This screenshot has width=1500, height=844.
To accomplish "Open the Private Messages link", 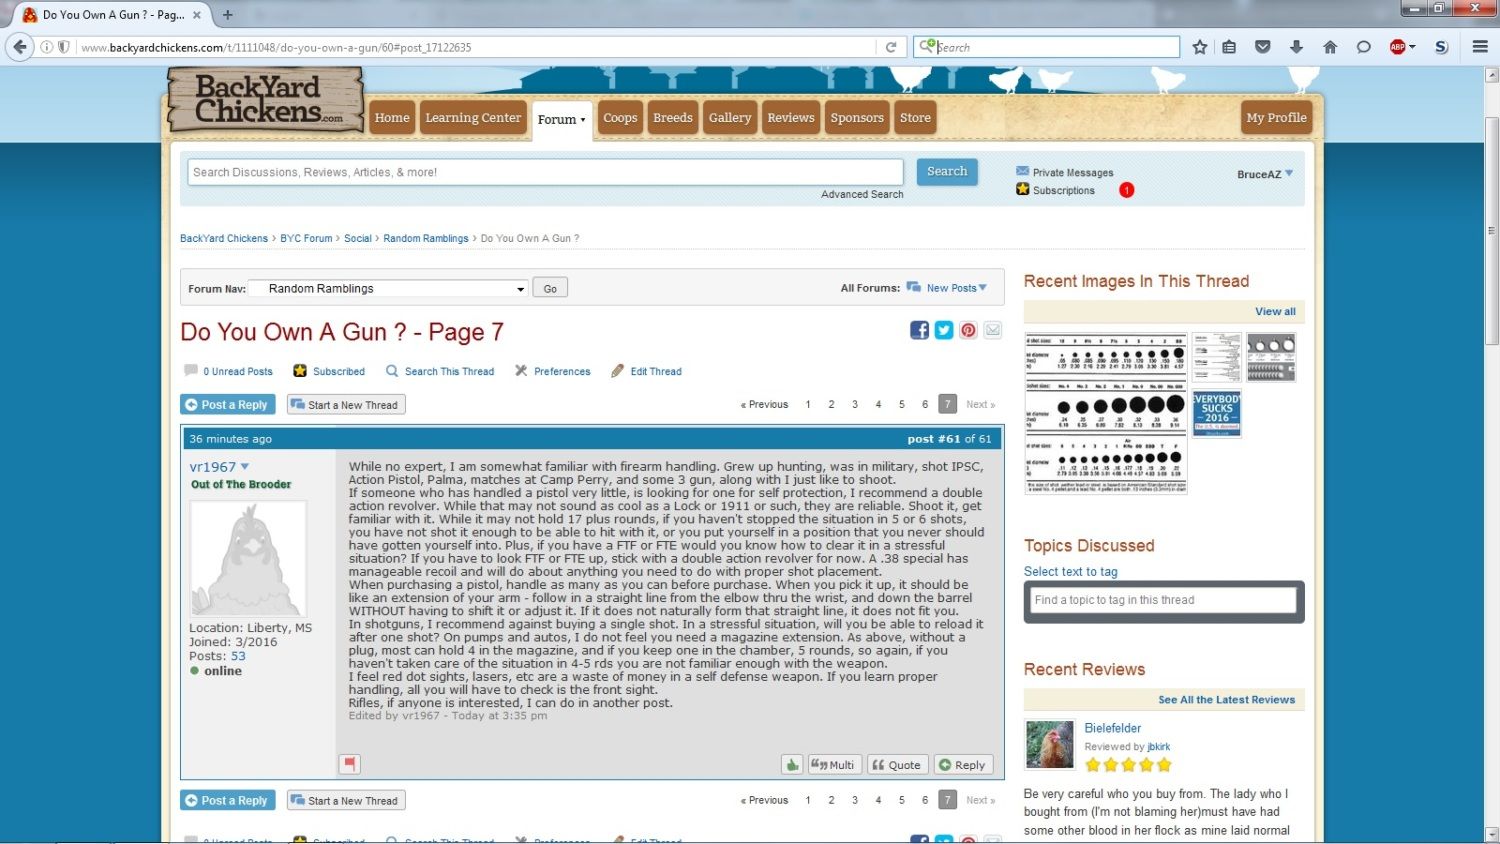I will coord(1072,173).
